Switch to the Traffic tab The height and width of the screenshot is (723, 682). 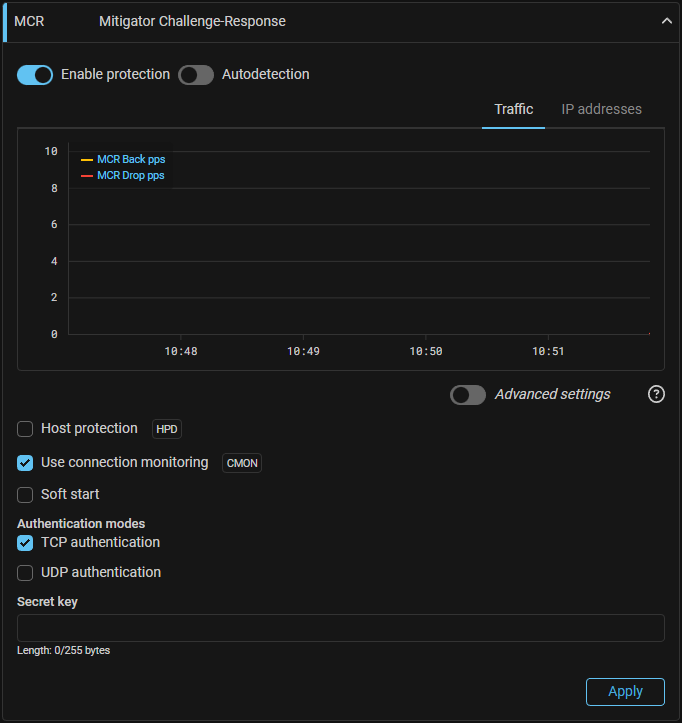tap(513, 109)
